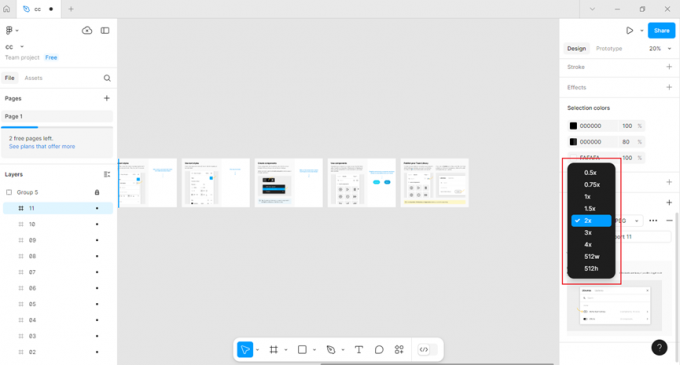Select the Frame tool in bottom toolbar
Image resolution: width=680 pixels, height=365 pixels.
274,349
